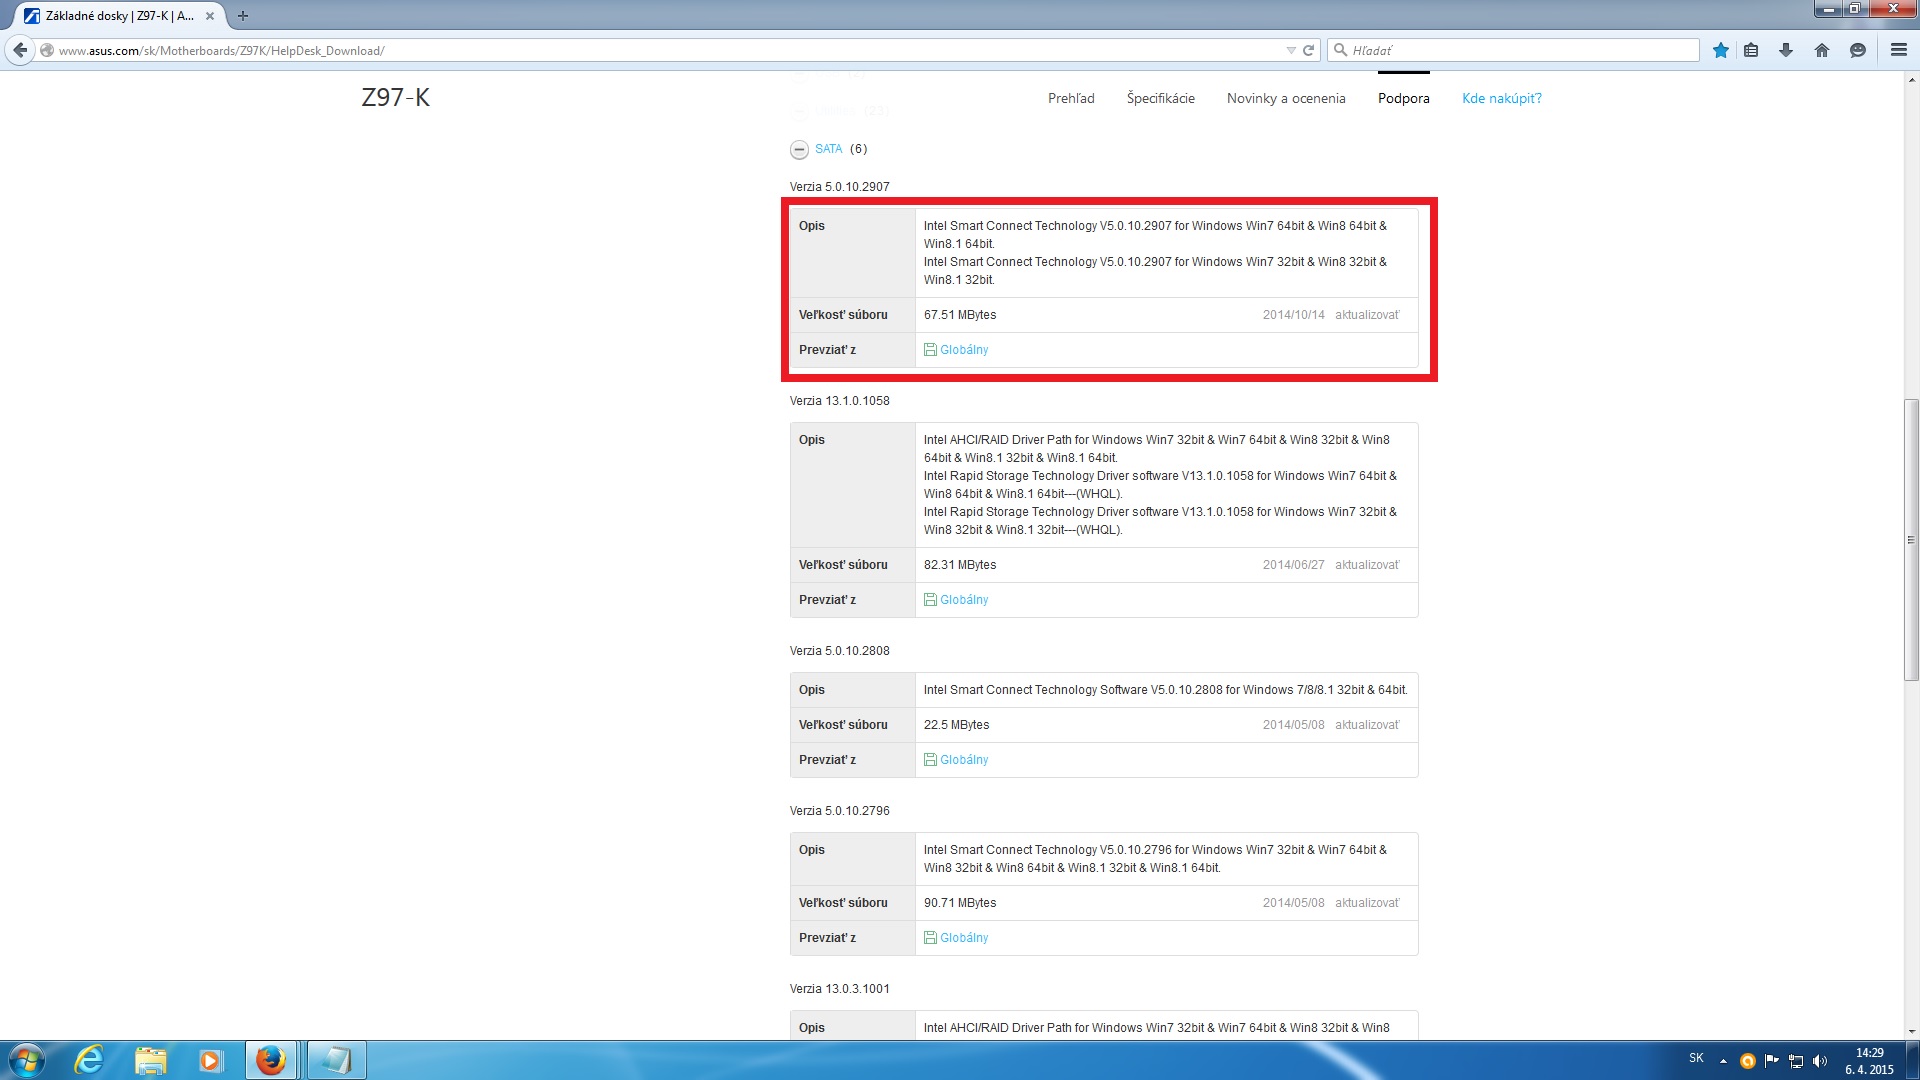Download 13.1.0.1058 driver via Globálny link
The height and width of the screenshot is (1080, 1920).
[x=963, y=600]
